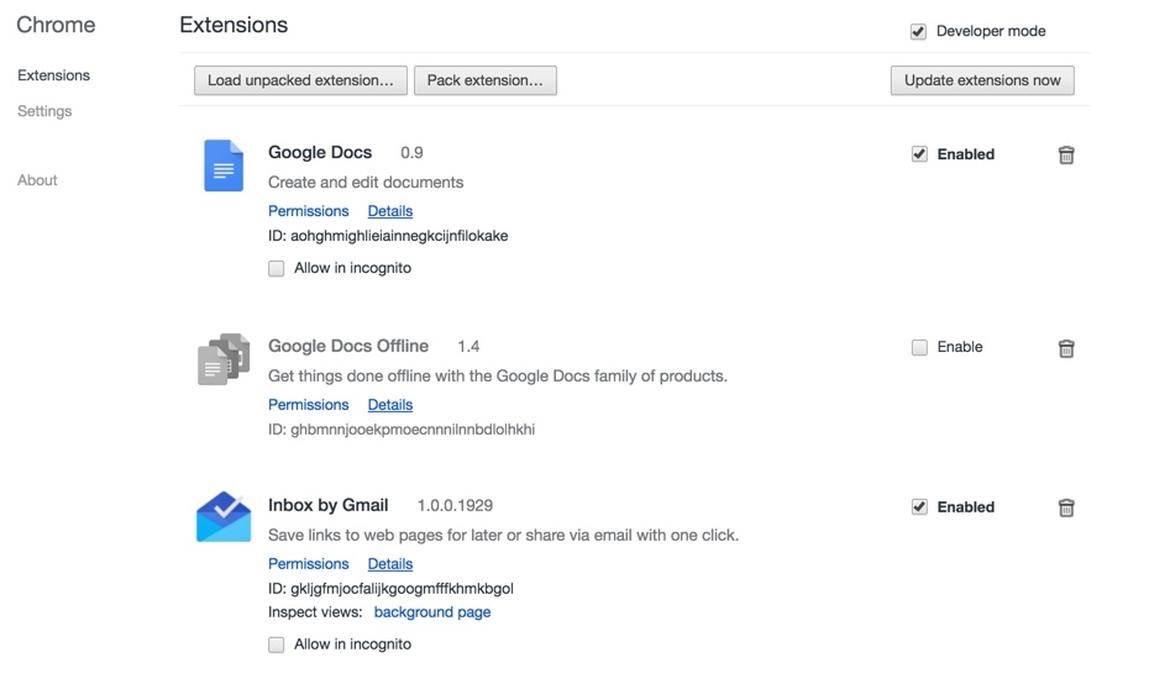Uncheck Enabled for Inbox by Gmail

(919, 507)
